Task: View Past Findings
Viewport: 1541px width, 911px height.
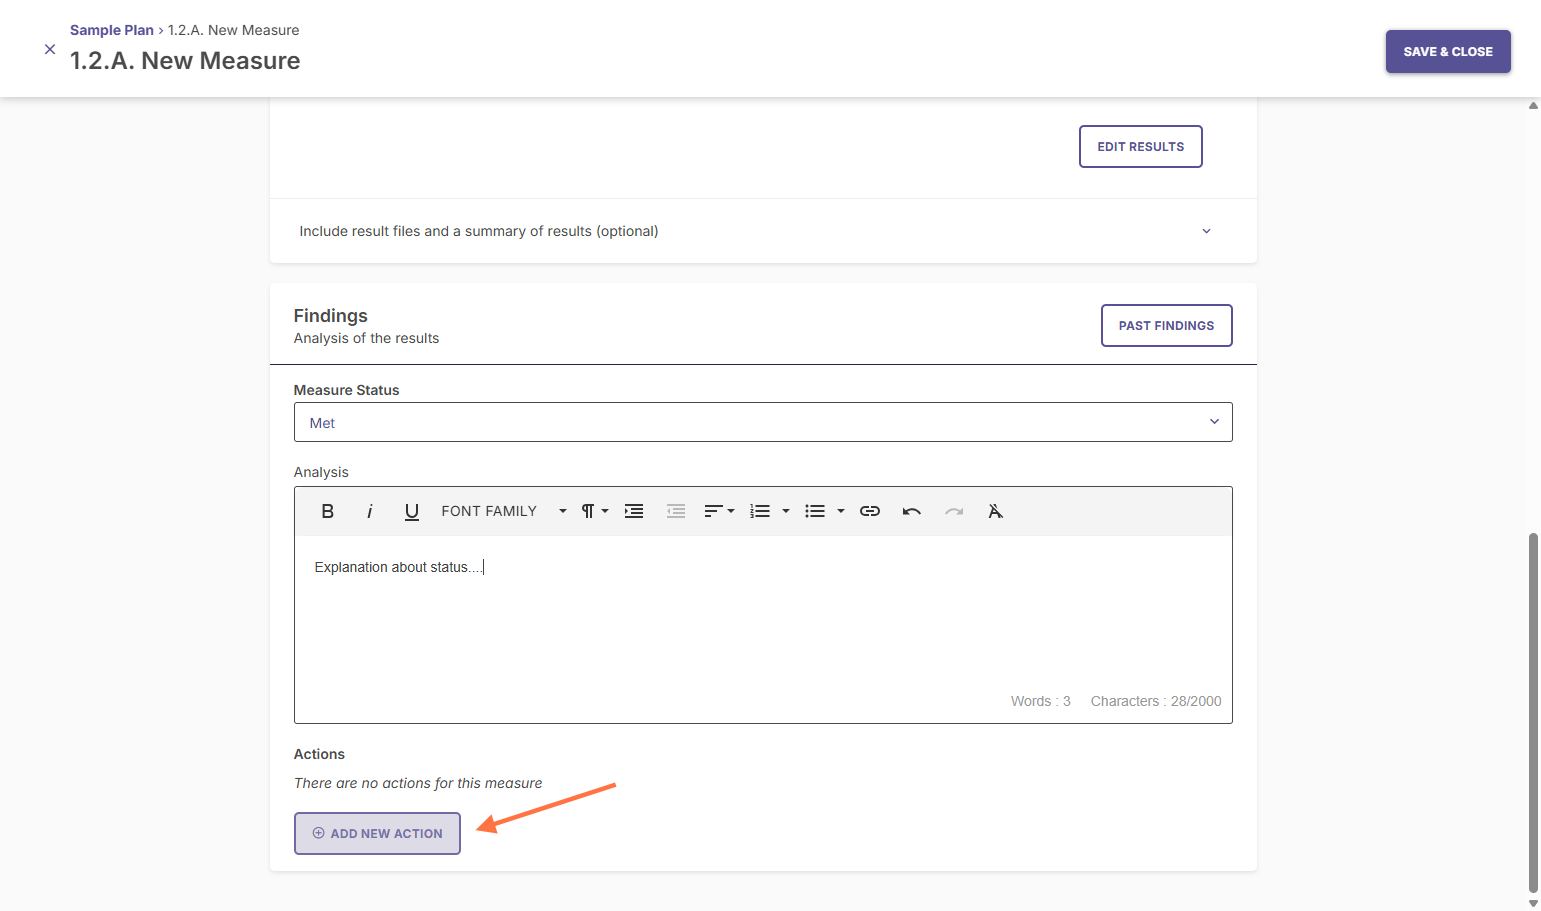Action: point(1167,326)
